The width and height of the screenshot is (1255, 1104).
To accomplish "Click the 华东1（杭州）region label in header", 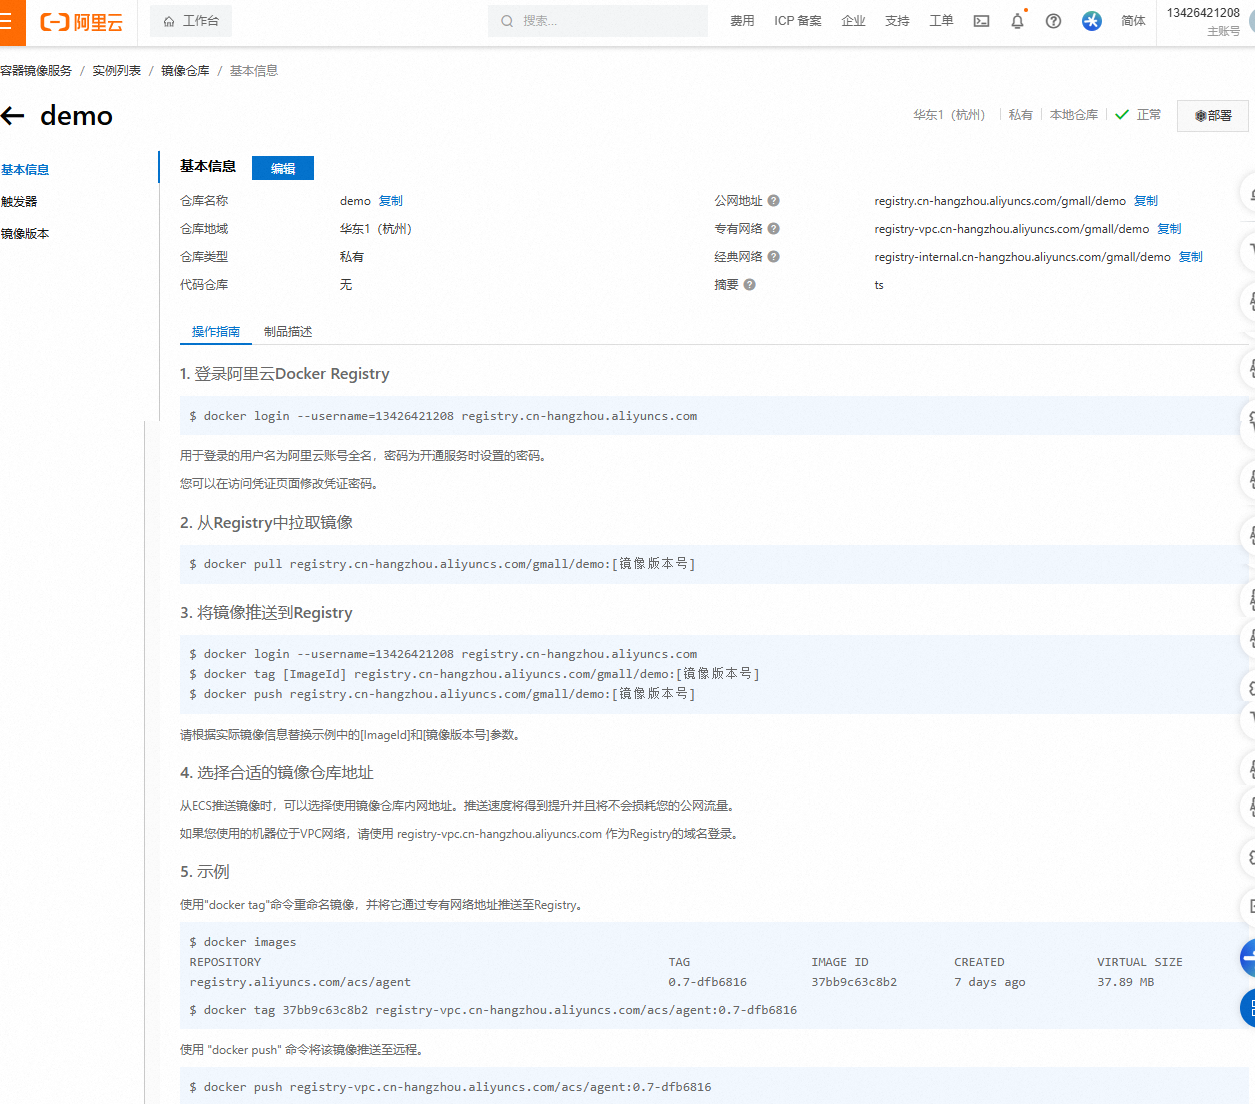I will click(x=949, y=115).
